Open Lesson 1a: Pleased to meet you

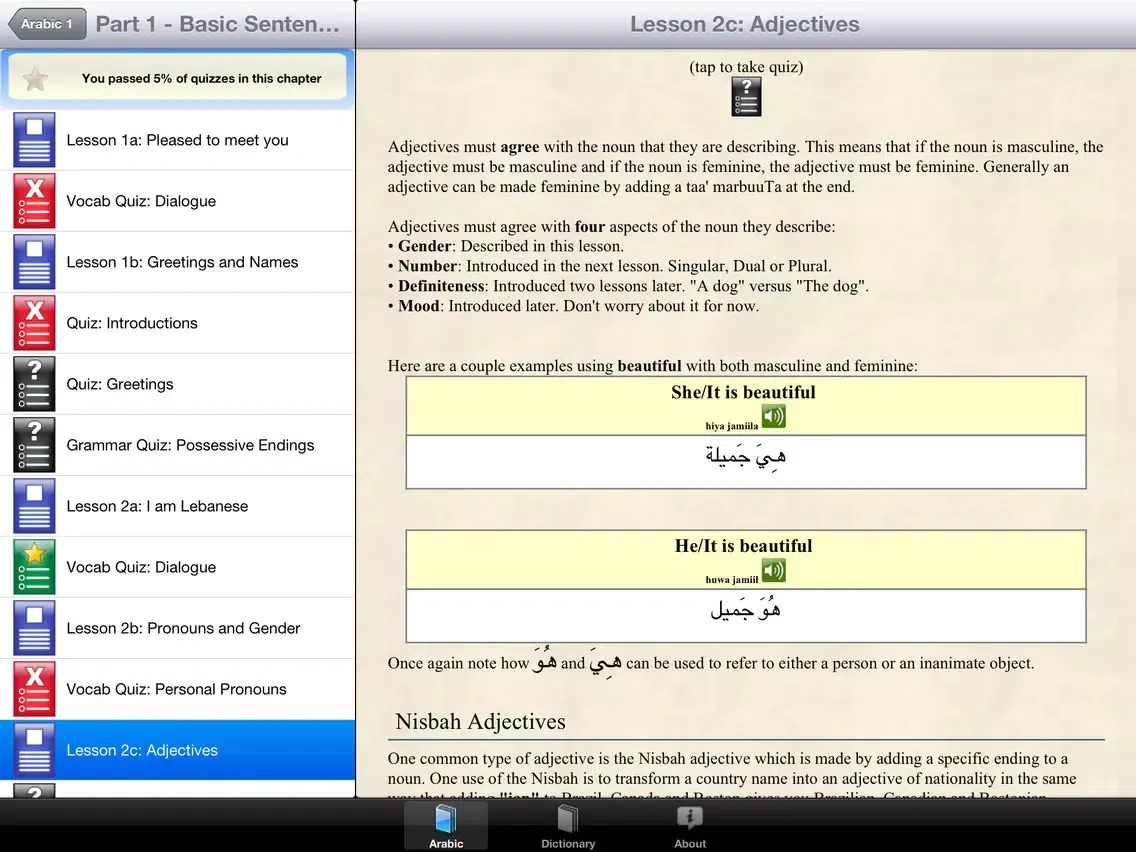pyautogui.click(x=178, y=140)
